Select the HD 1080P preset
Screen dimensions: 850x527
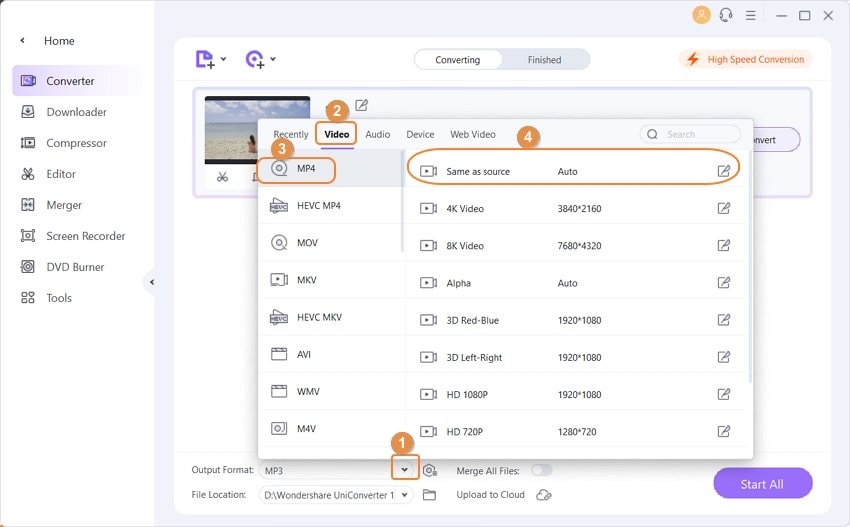[x=576, y=395]
